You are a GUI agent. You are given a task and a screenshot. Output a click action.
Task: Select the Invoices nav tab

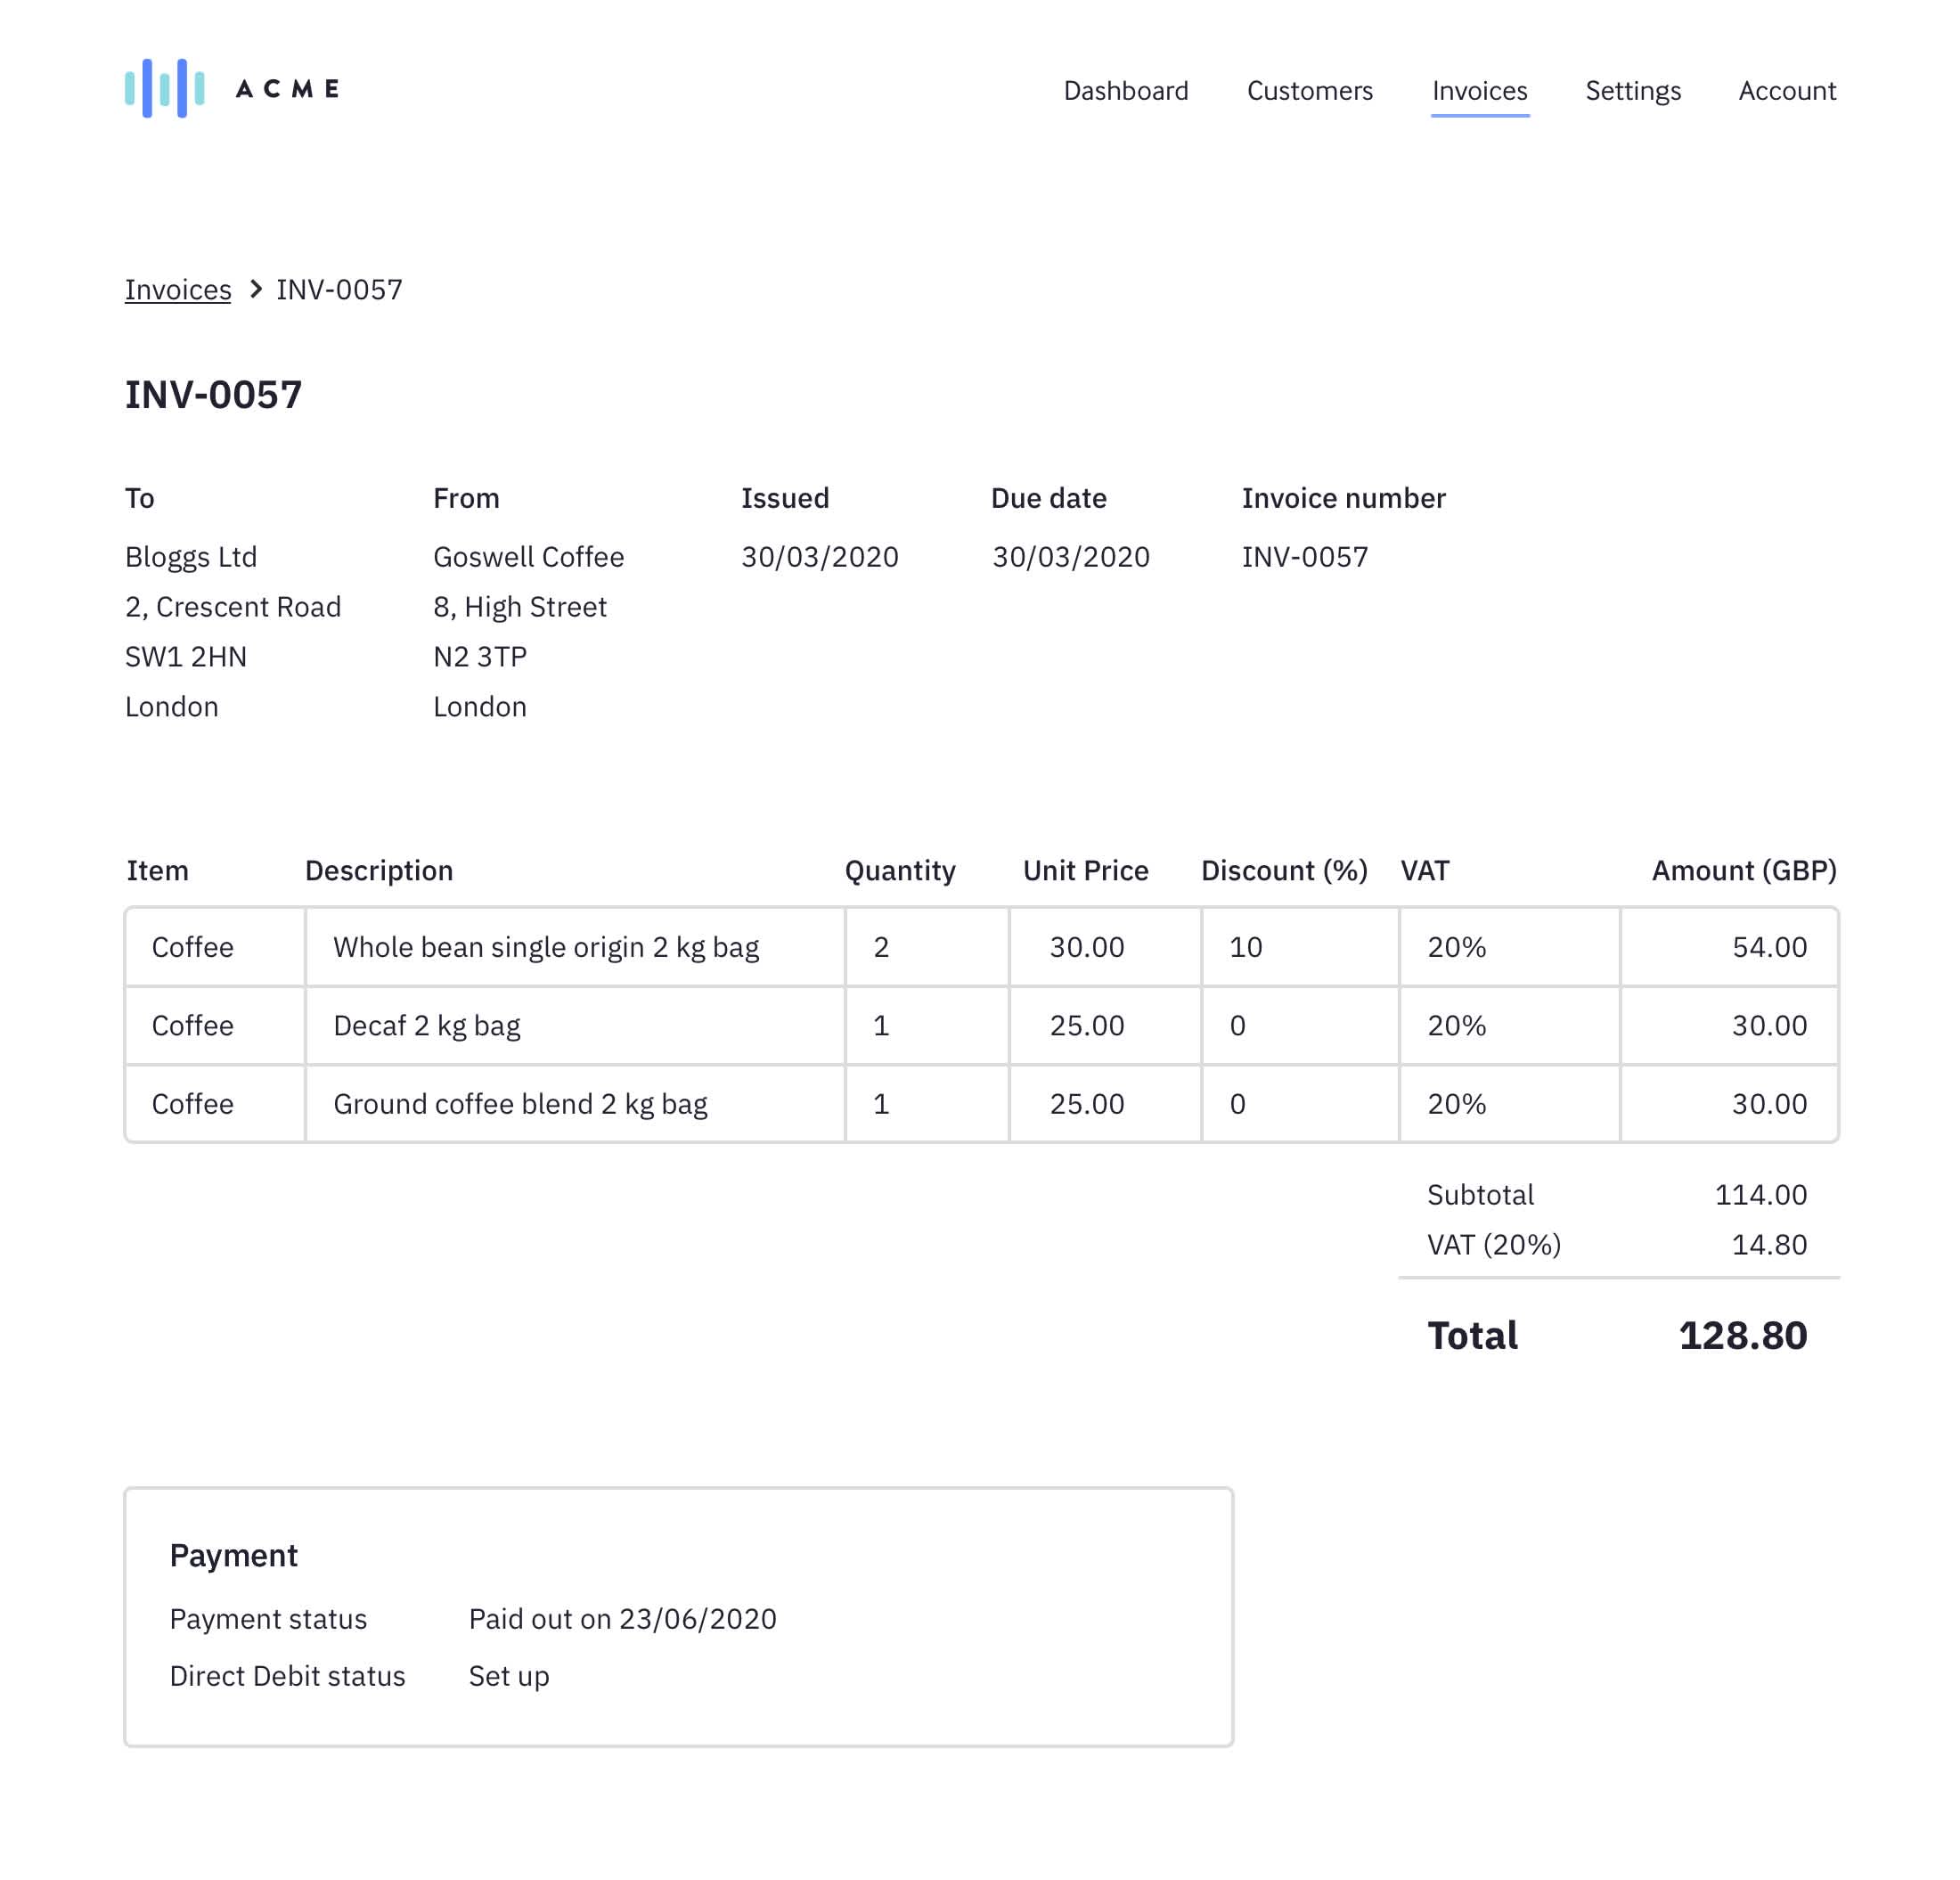(x=1479, y=91)
